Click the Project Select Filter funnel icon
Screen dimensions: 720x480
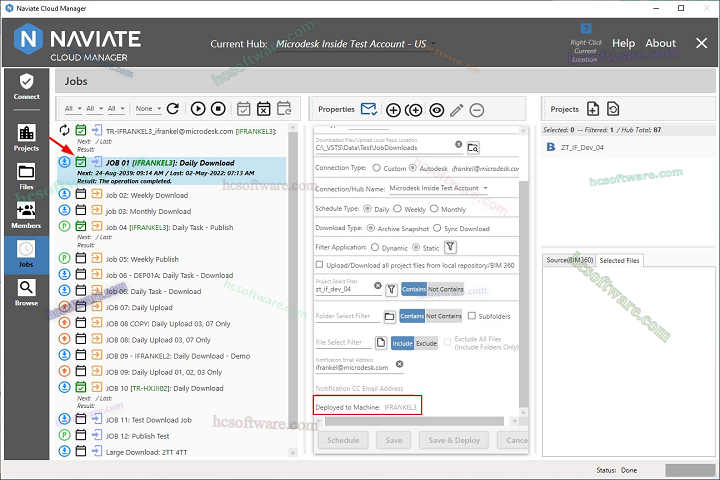click(391, 289)
